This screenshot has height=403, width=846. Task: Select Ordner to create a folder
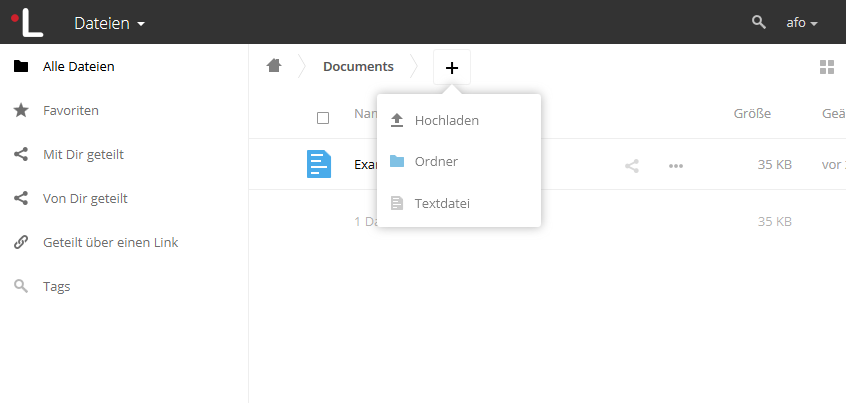[x=436, y=161]
